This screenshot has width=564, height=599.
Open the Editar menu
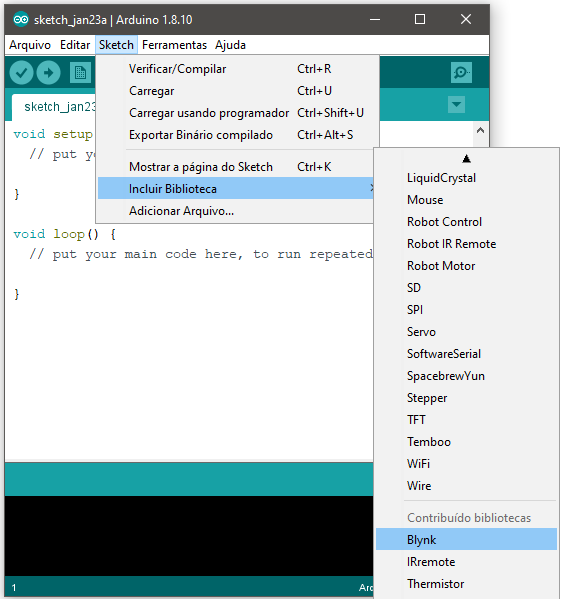point(75,45)
